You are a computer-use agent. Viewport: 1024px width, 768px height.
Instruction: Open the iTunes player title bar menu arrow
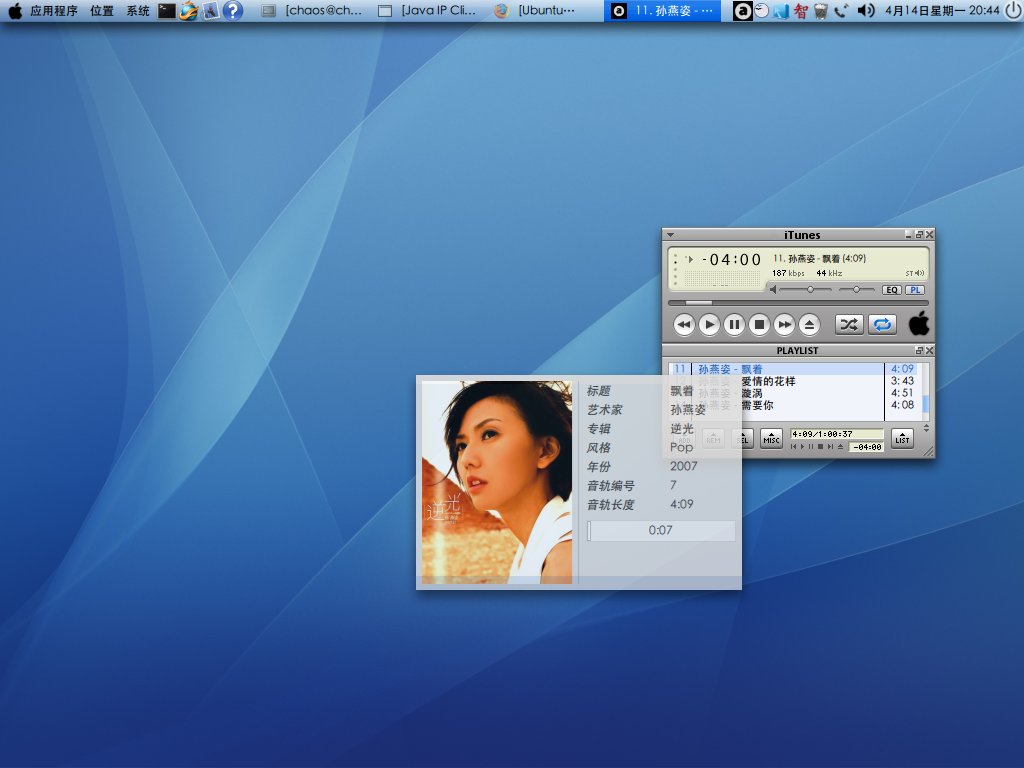670,235
